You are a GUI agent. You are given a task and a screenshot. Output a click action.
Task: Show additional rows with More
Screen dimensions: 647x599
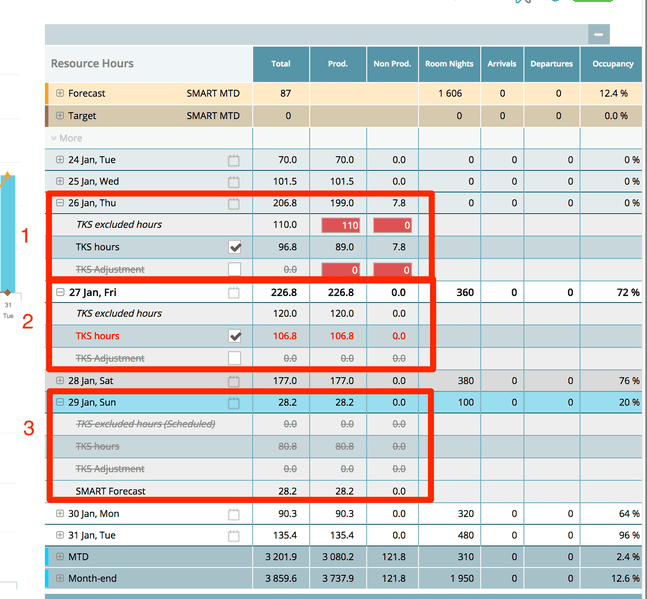pyautogui.click(x=66, y=138)
